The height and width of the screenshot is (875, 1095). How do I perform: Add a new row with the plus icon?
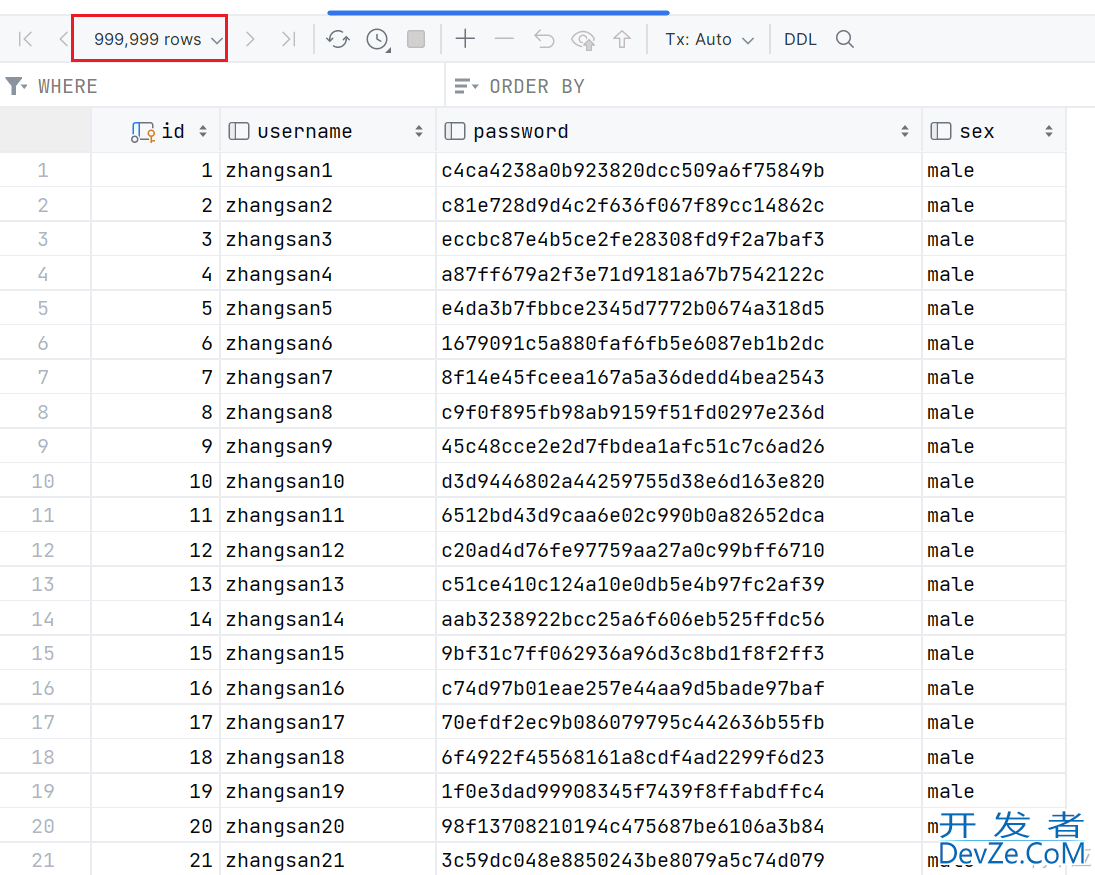[x=465, y=39]
